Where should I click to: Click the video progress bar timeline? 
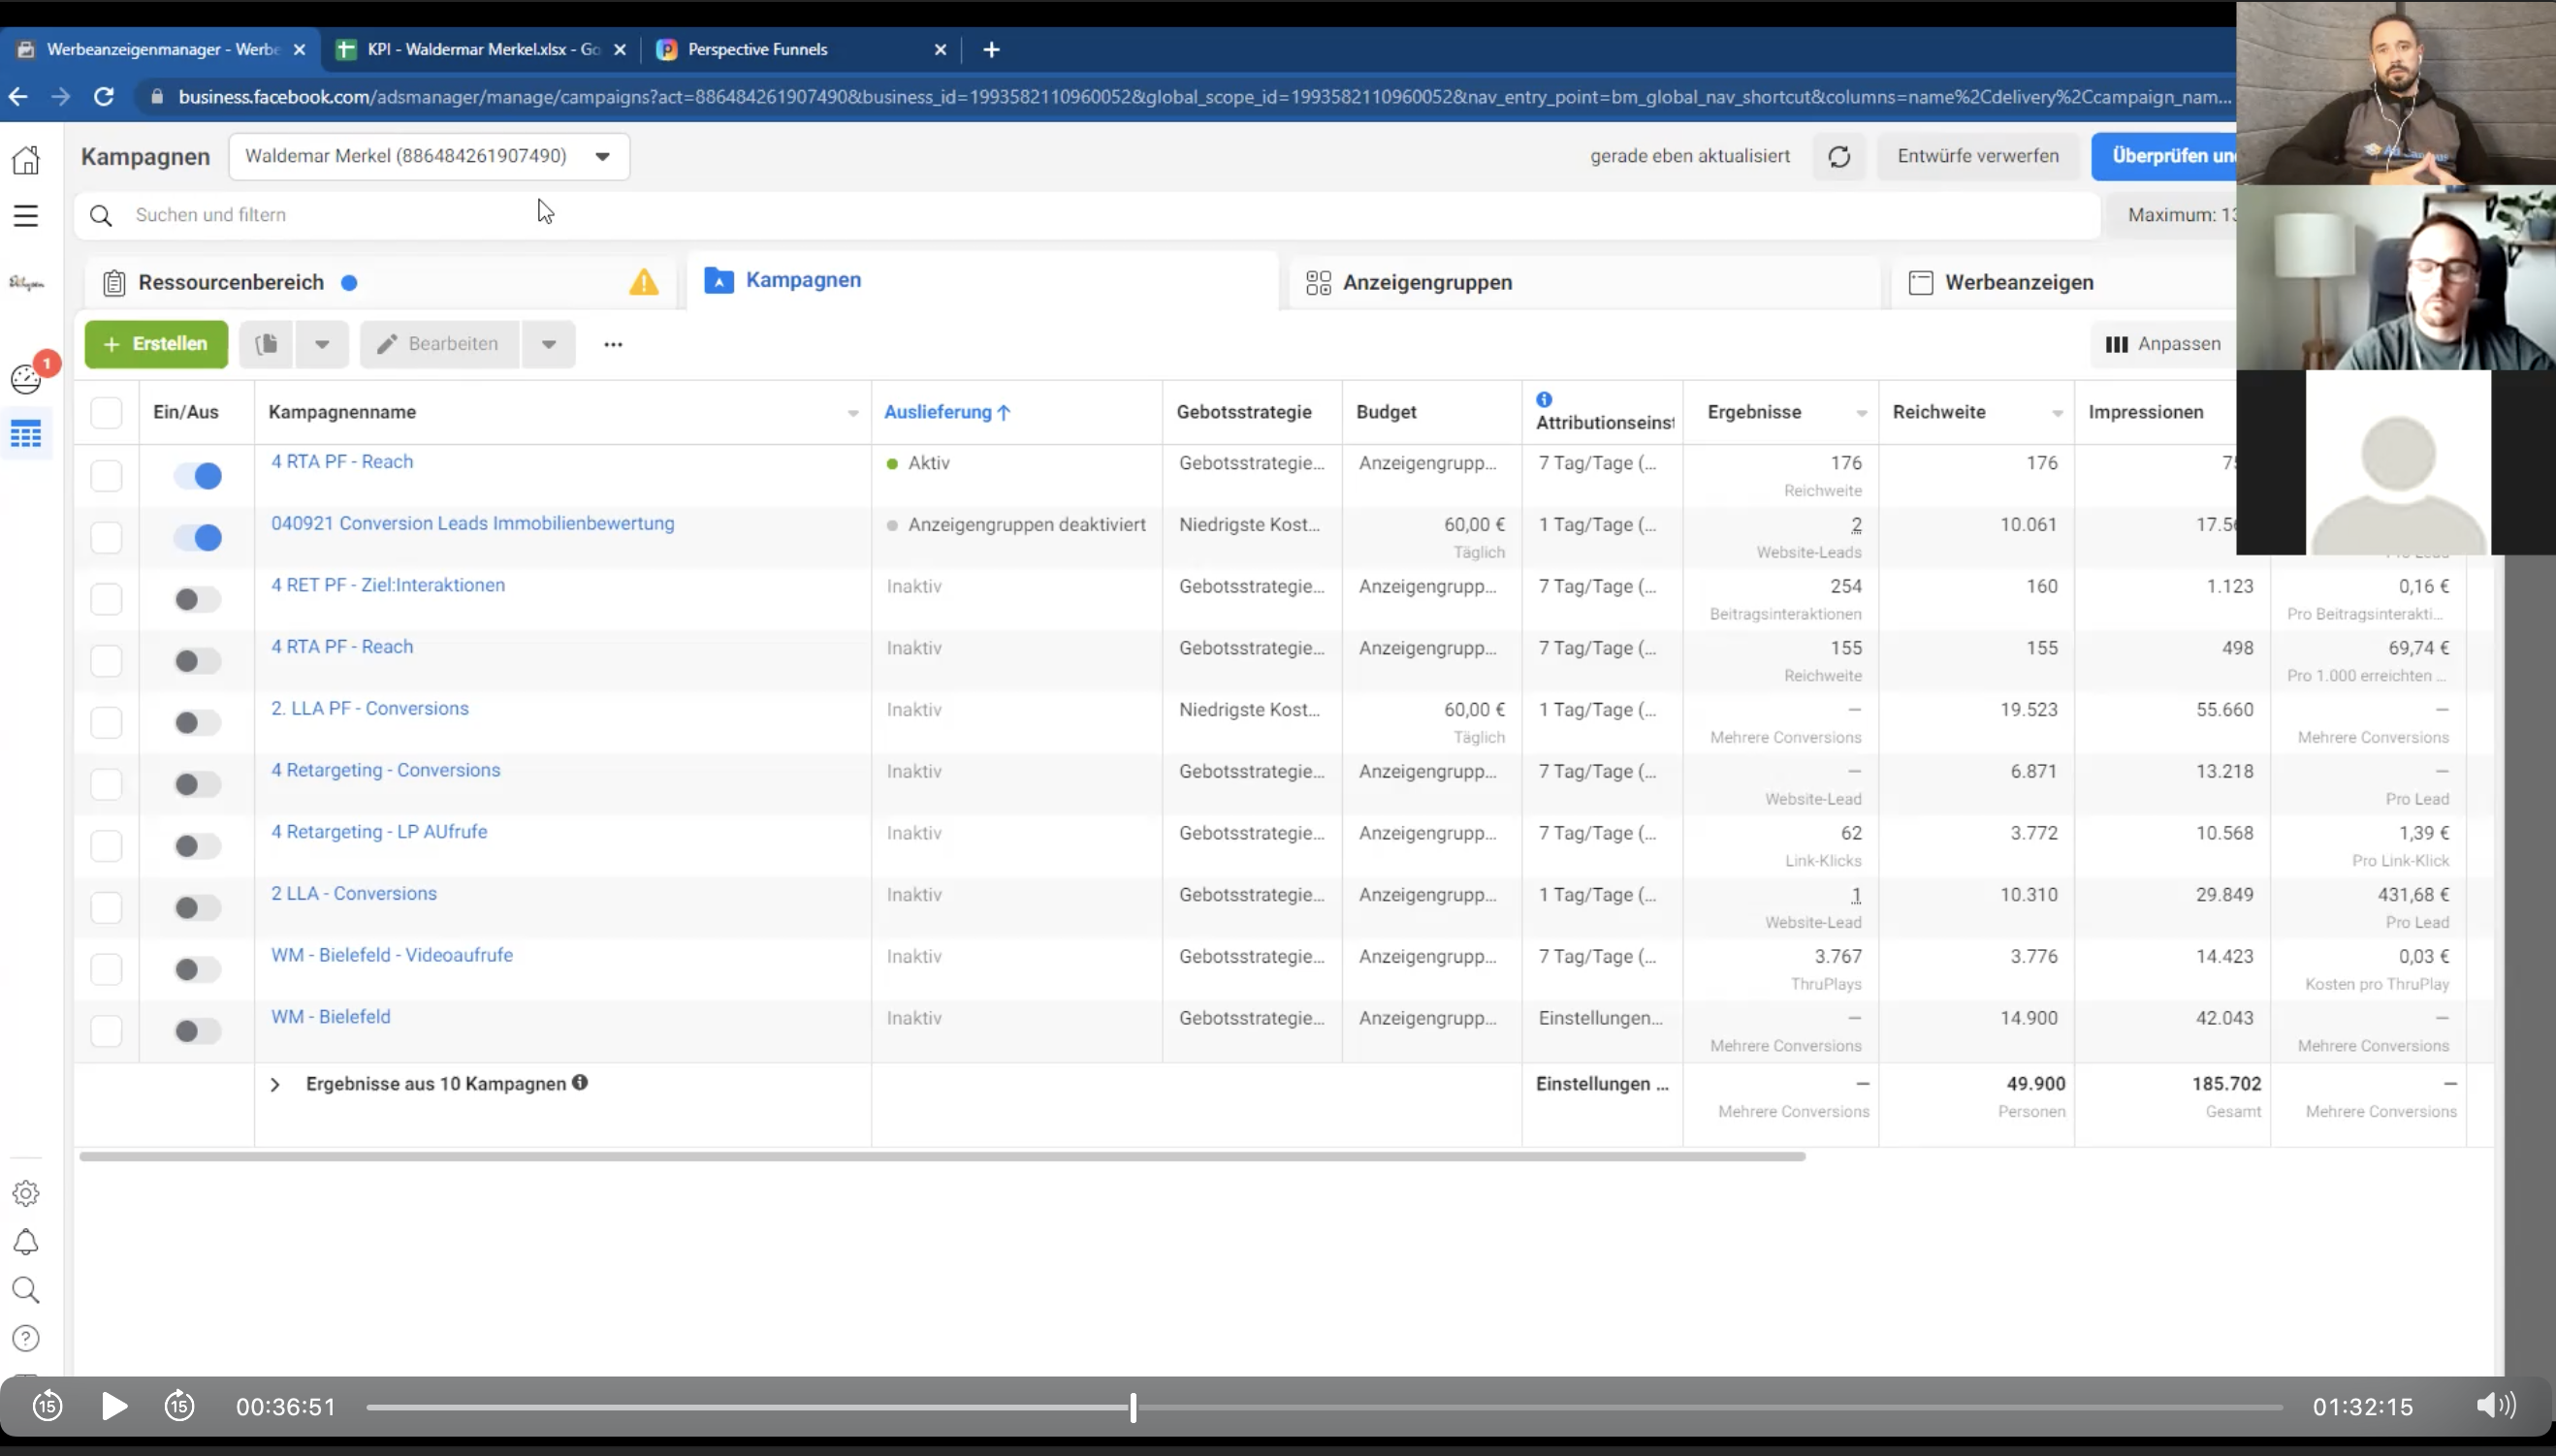[x=1324, y=1407]
